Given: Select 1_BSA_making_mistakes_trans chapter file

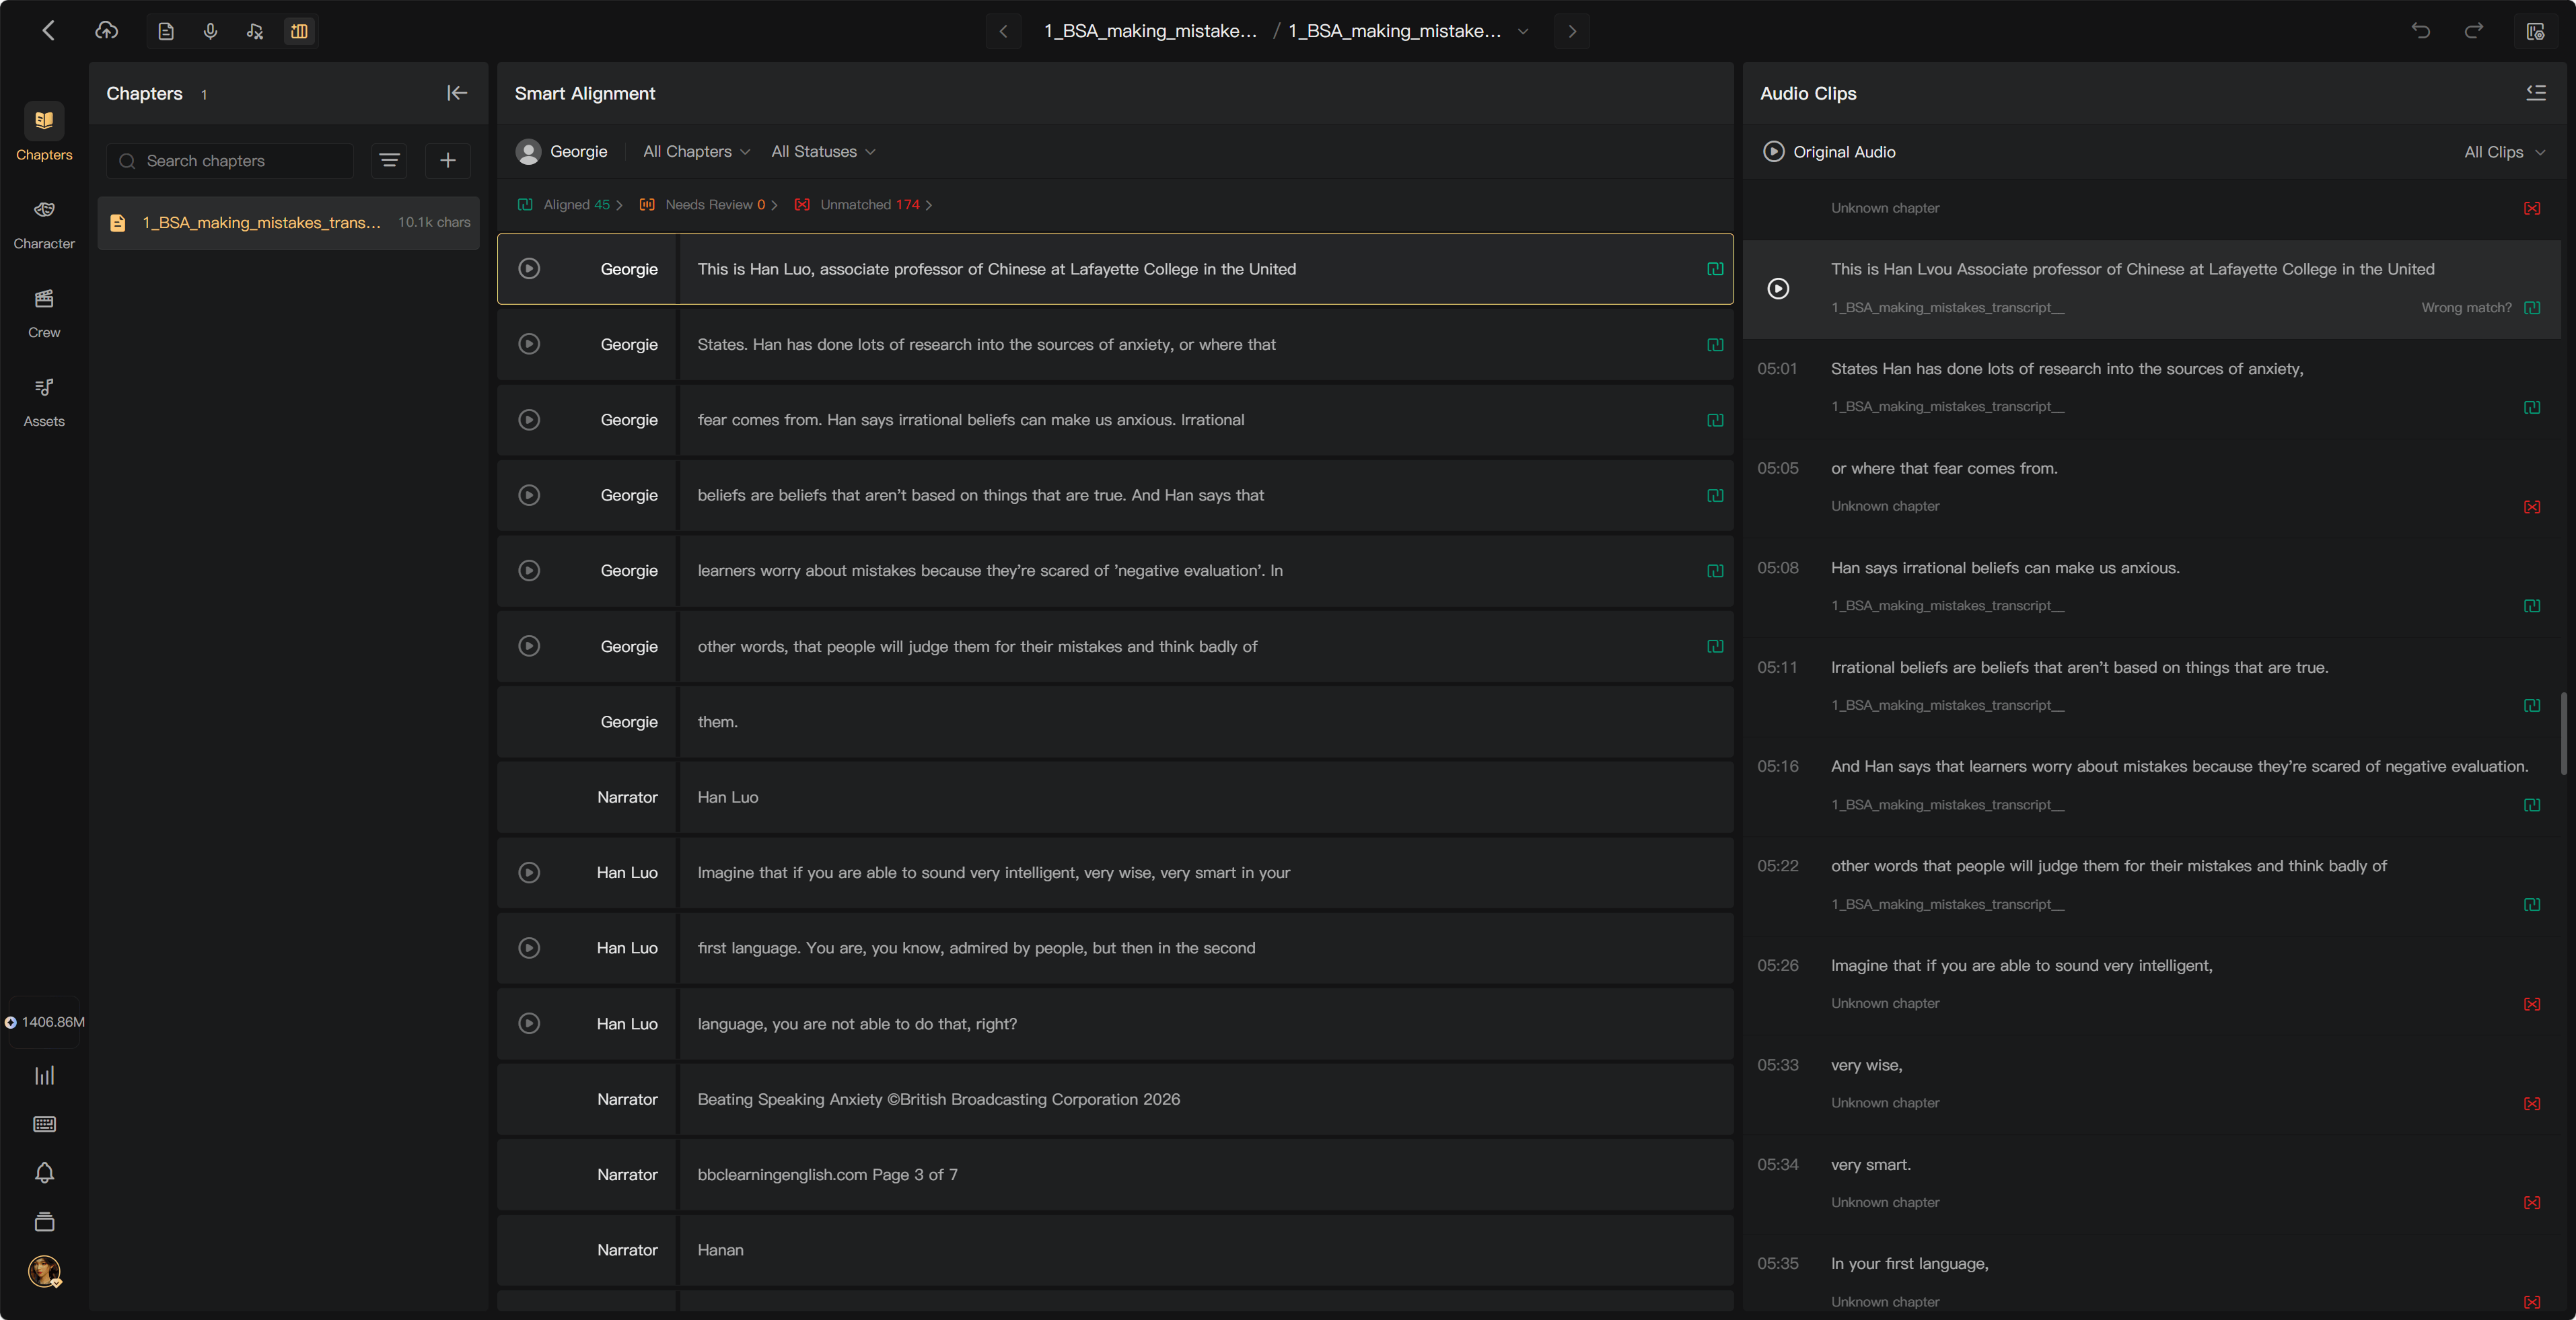Looking at the screenshot, I should coord(289,223).
